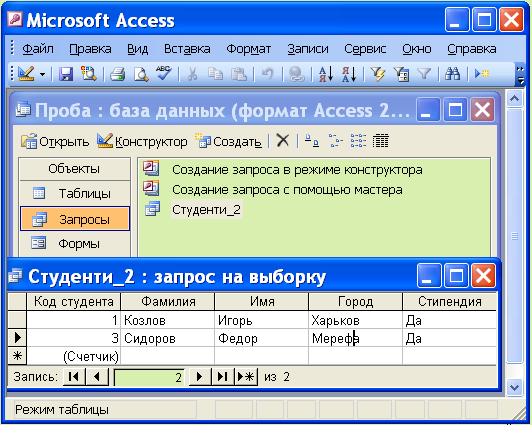532x425 pixels.
Task: Go to next record navigation button
Action: (x=200, y=376)
